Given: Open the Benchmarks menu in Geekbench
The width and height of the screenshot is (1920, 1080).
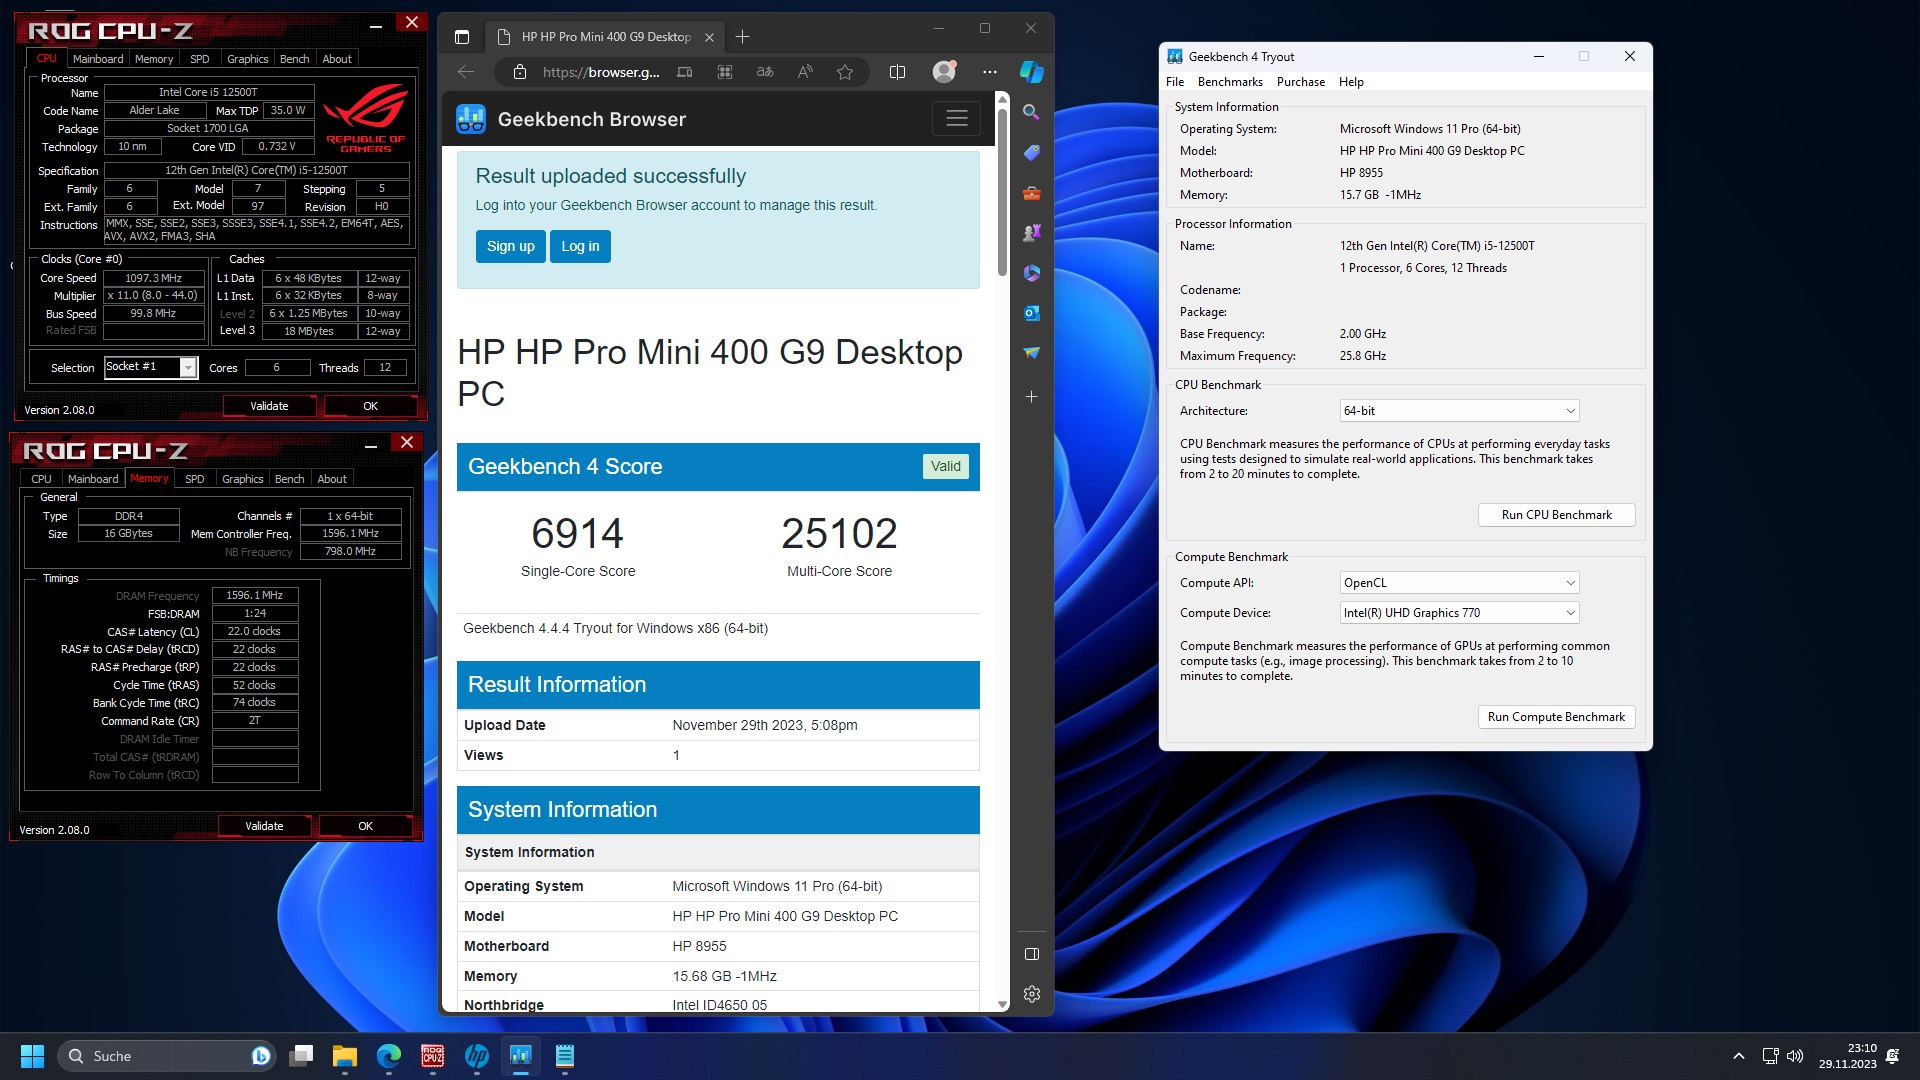Looking at the screenshot, I should (x=1230, y=82).
